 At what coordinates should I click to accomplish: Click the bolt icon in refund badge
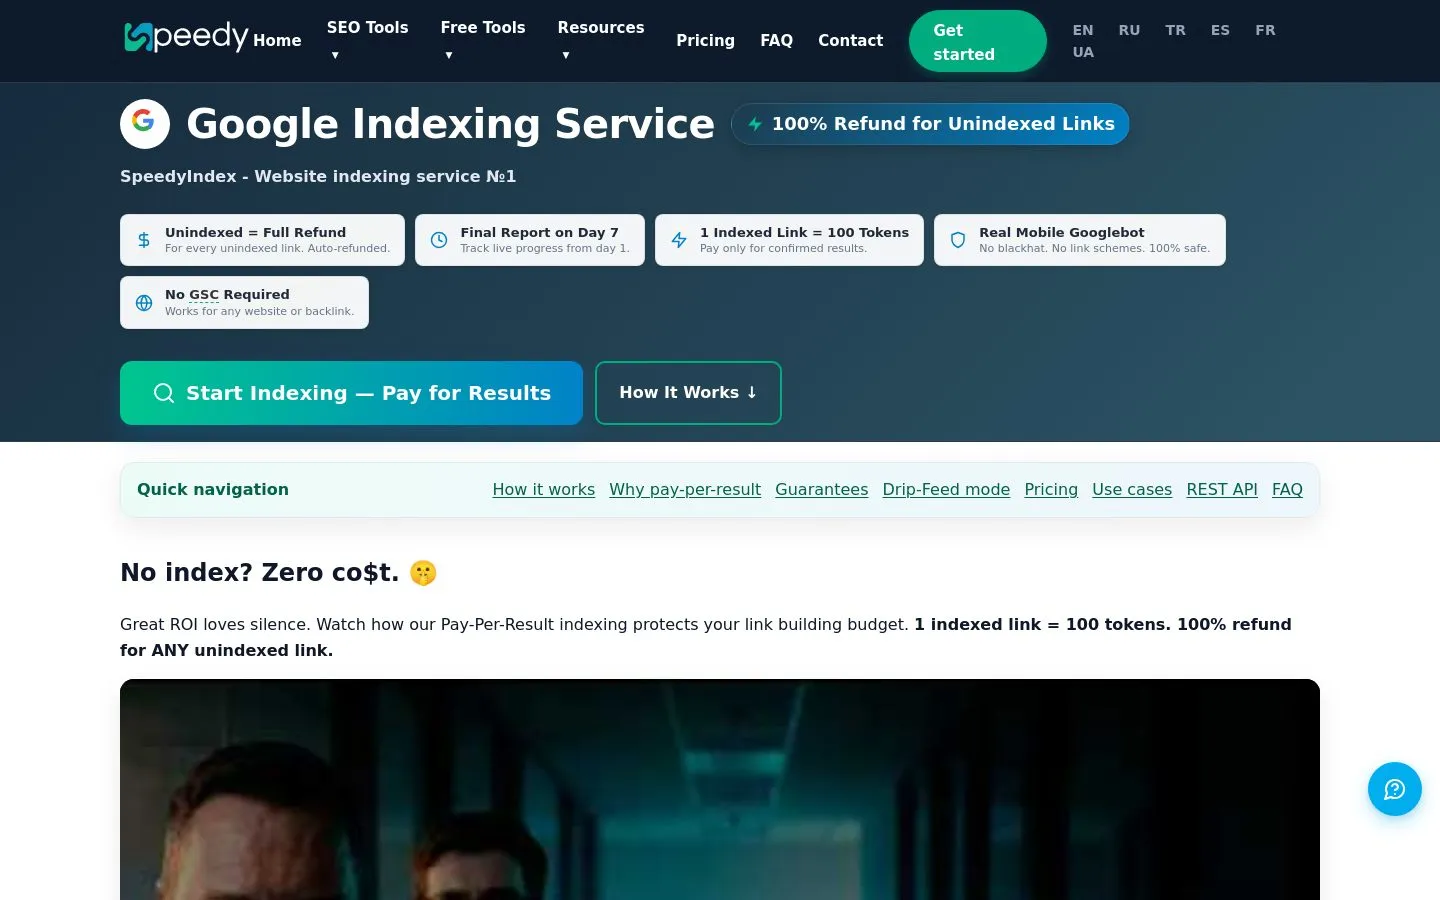click(x=755, y=124)
